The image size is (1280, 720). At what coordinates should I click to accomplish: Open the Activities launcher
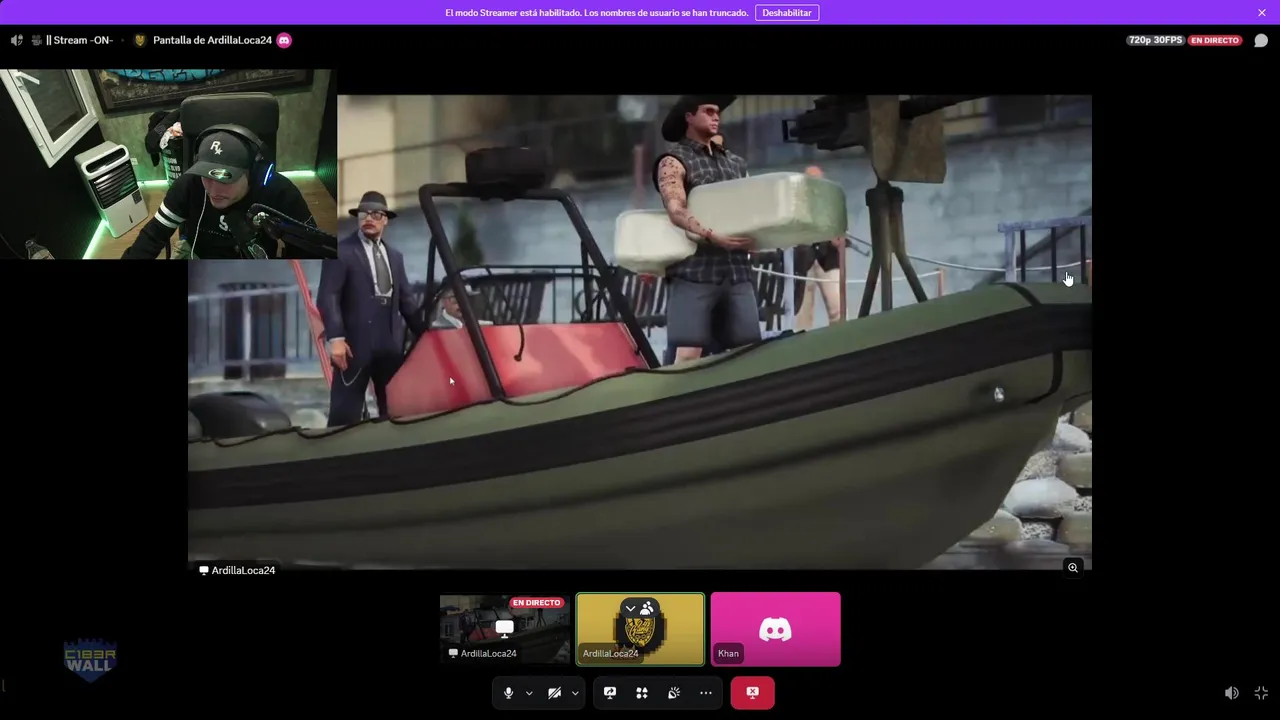(x=642, y=693)
